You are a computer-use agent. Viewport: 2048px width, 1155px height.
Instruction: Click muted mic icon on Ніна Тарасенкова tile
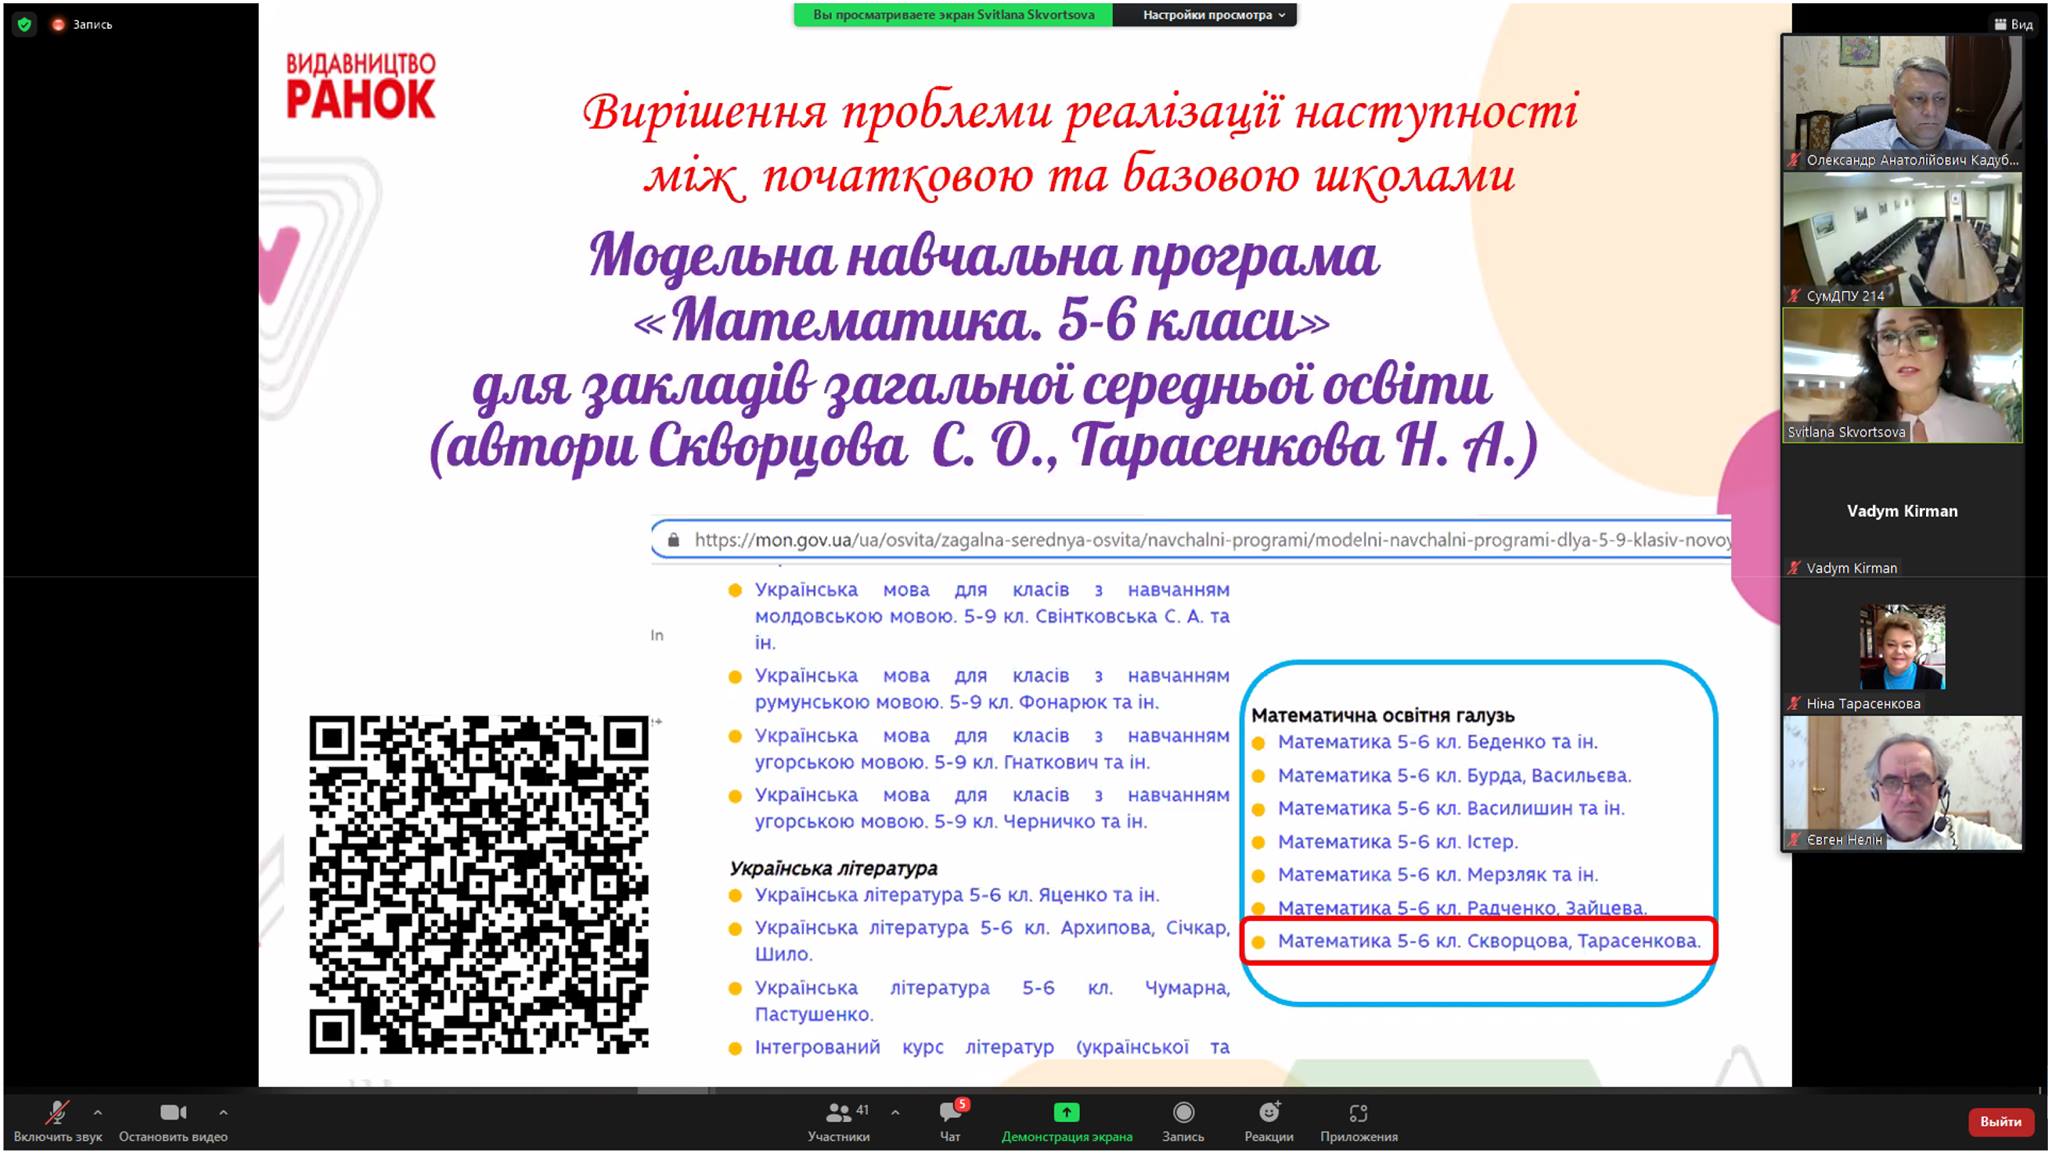point(1795,704)
